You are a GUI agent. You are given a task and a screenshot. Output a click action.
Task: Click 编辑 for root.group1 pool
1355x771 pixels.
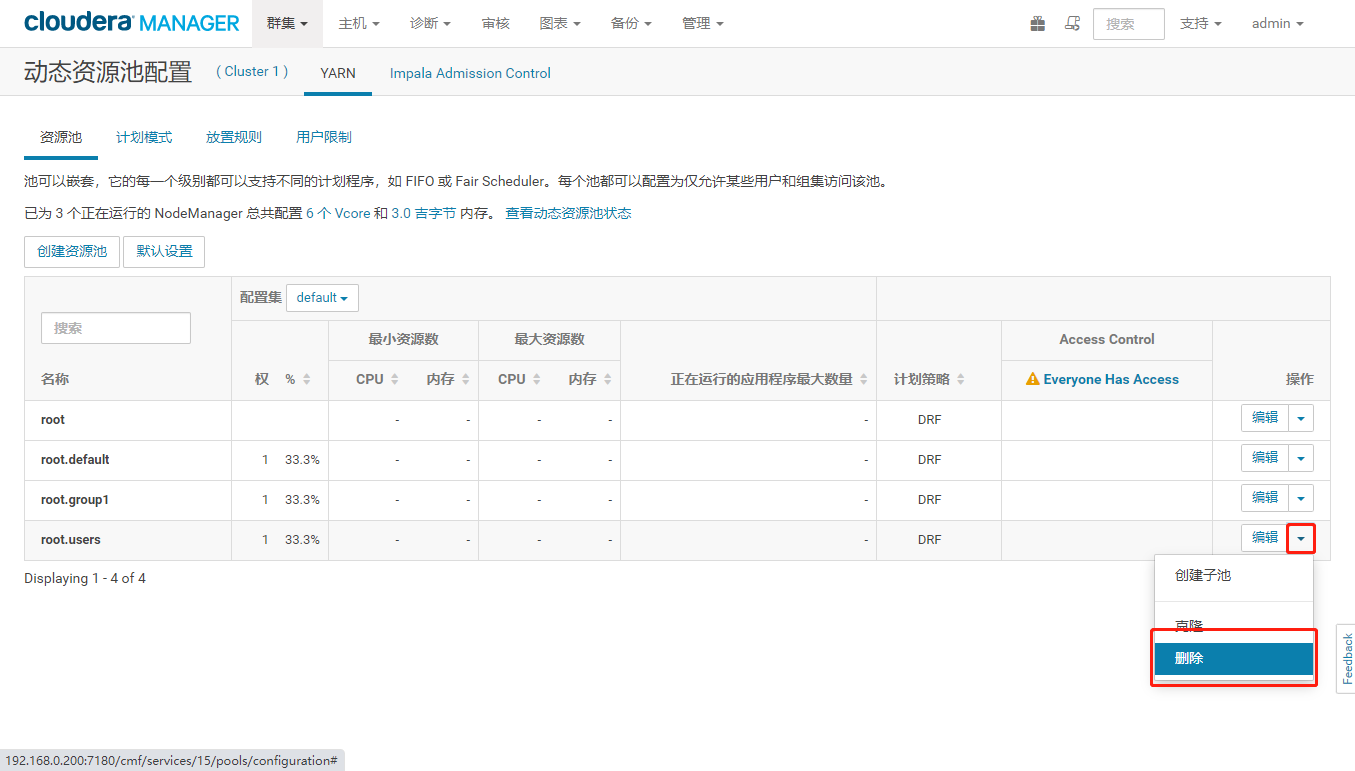pyautogui.click(x=1265, y=498)
